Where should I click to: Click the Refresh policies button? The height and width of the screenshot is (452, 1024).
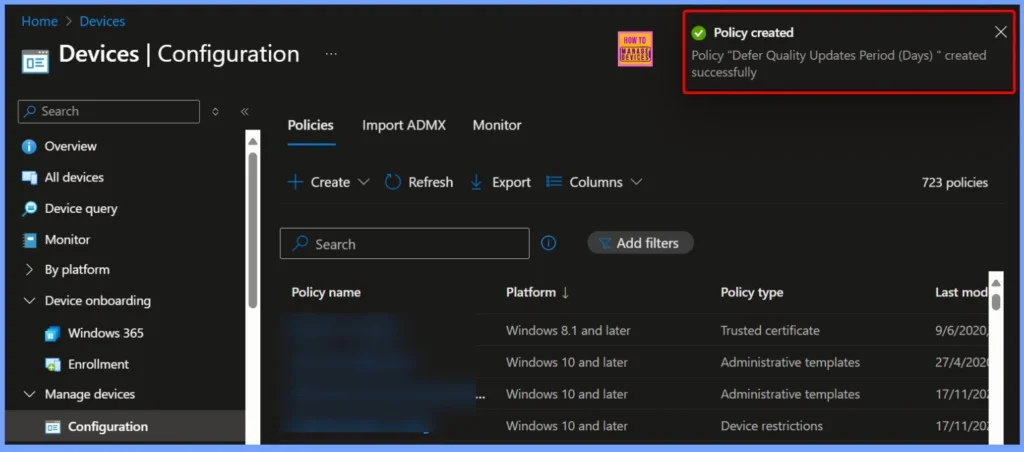(419, 182)
